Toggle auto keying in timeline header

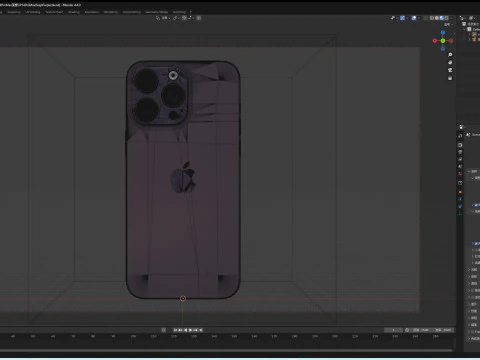(164, 330)
